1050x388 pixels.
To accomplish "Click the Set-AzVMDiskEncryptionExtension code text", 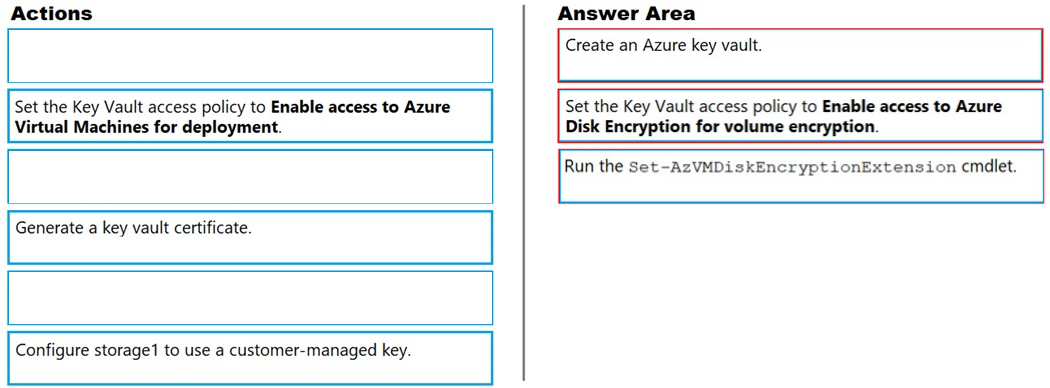I will coord(792,168).
